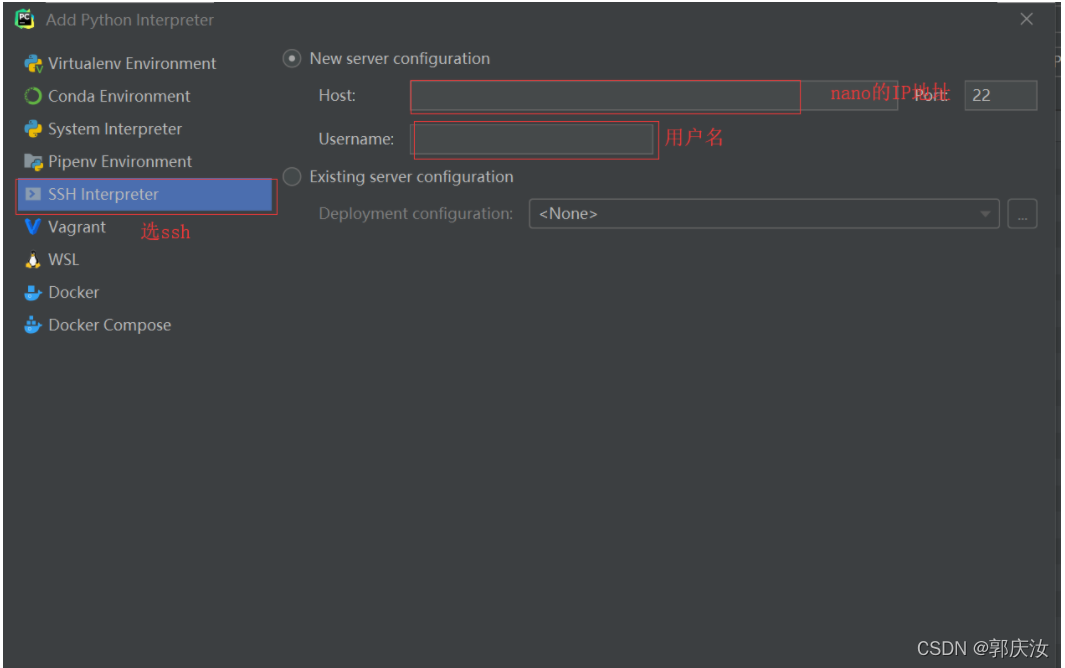Select New server configuration radio button

292,58
